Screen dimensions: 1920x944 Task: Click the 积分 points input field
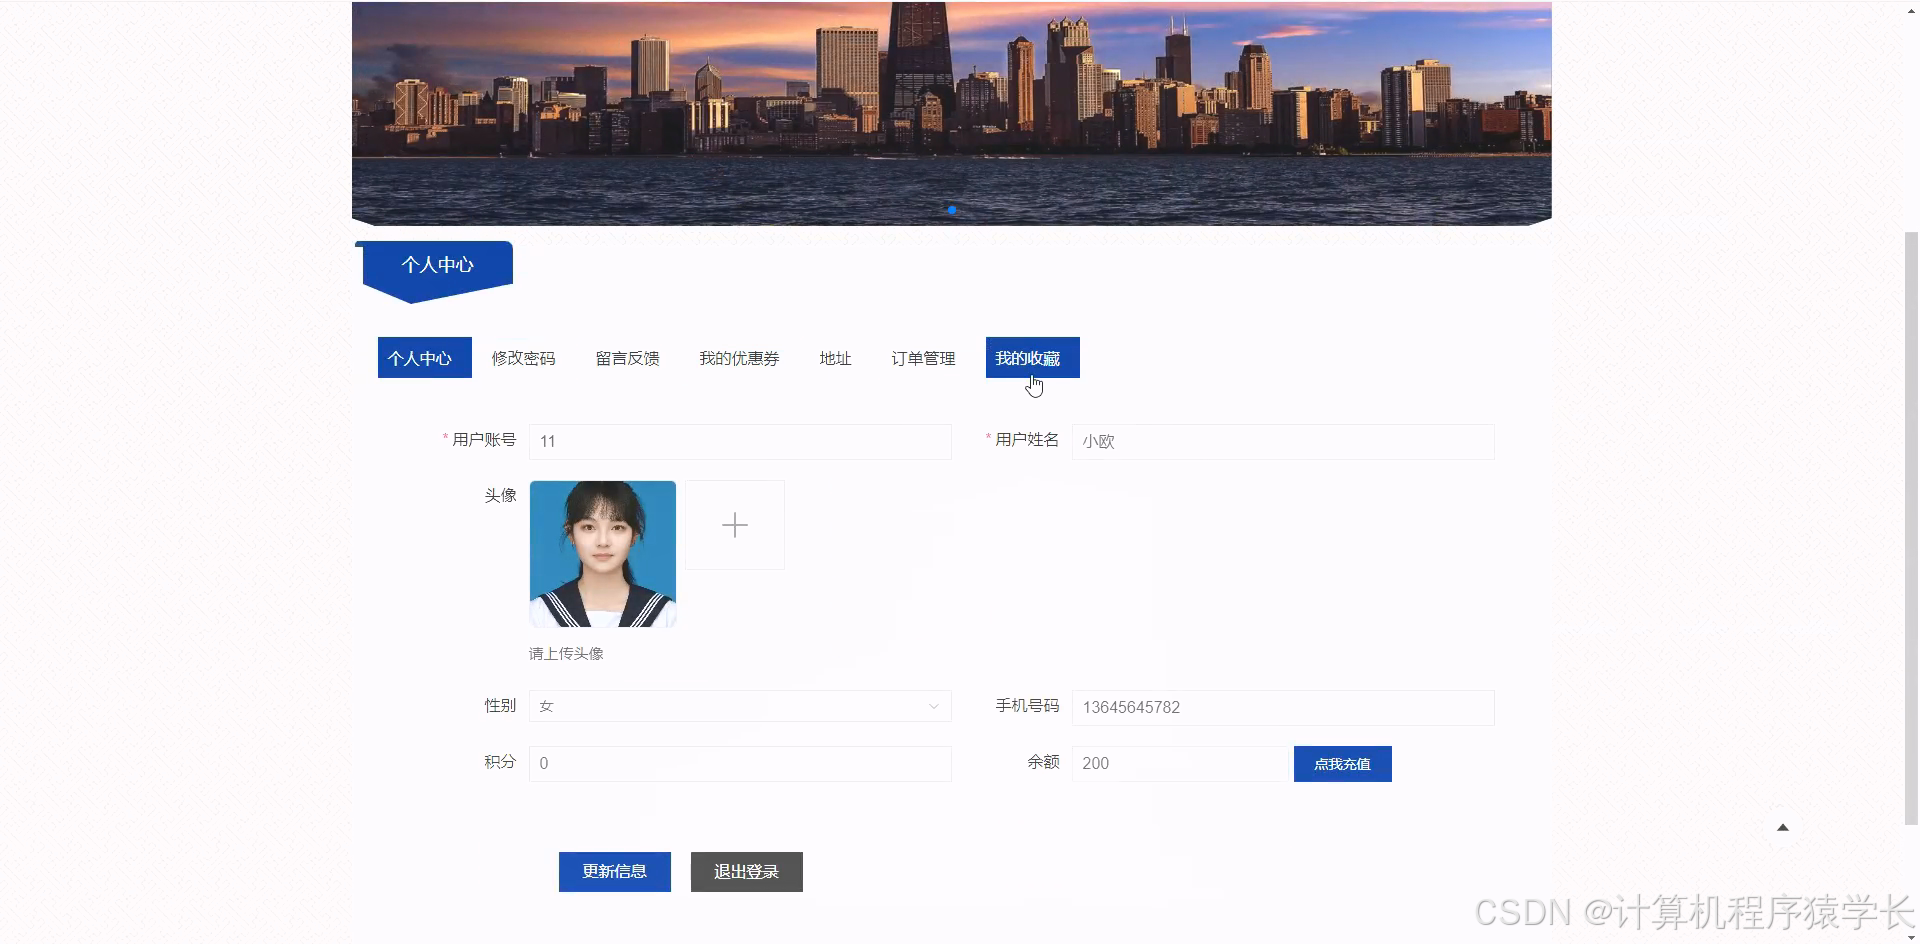[x=739, y=763]
